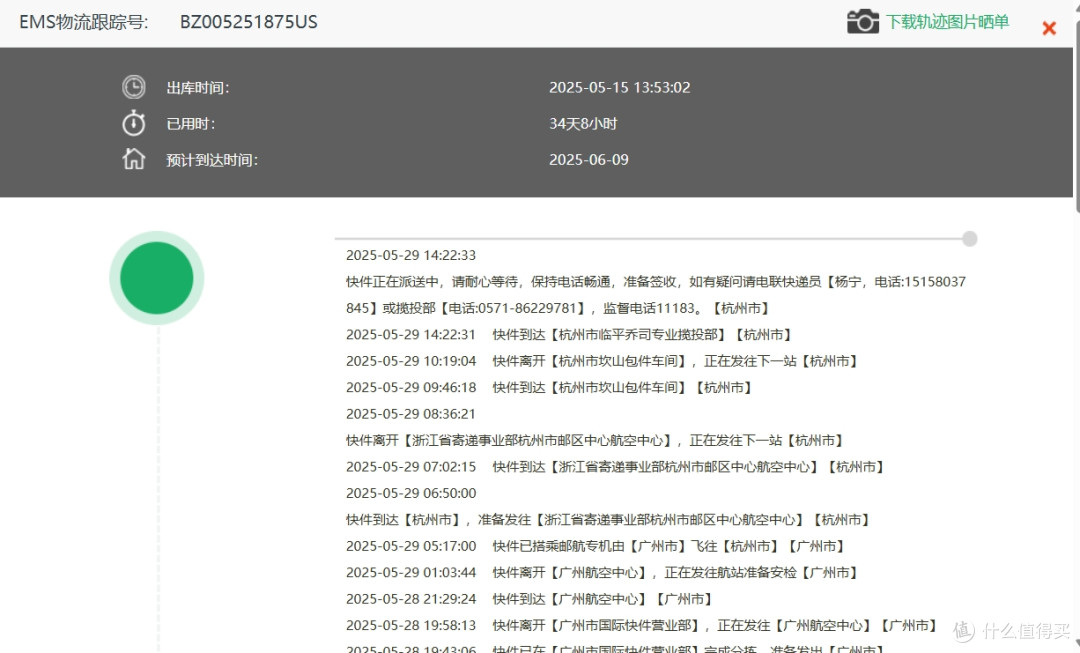
Task: Click the 01:03:44 航站准备安检 entry
Action: point(602,572)
